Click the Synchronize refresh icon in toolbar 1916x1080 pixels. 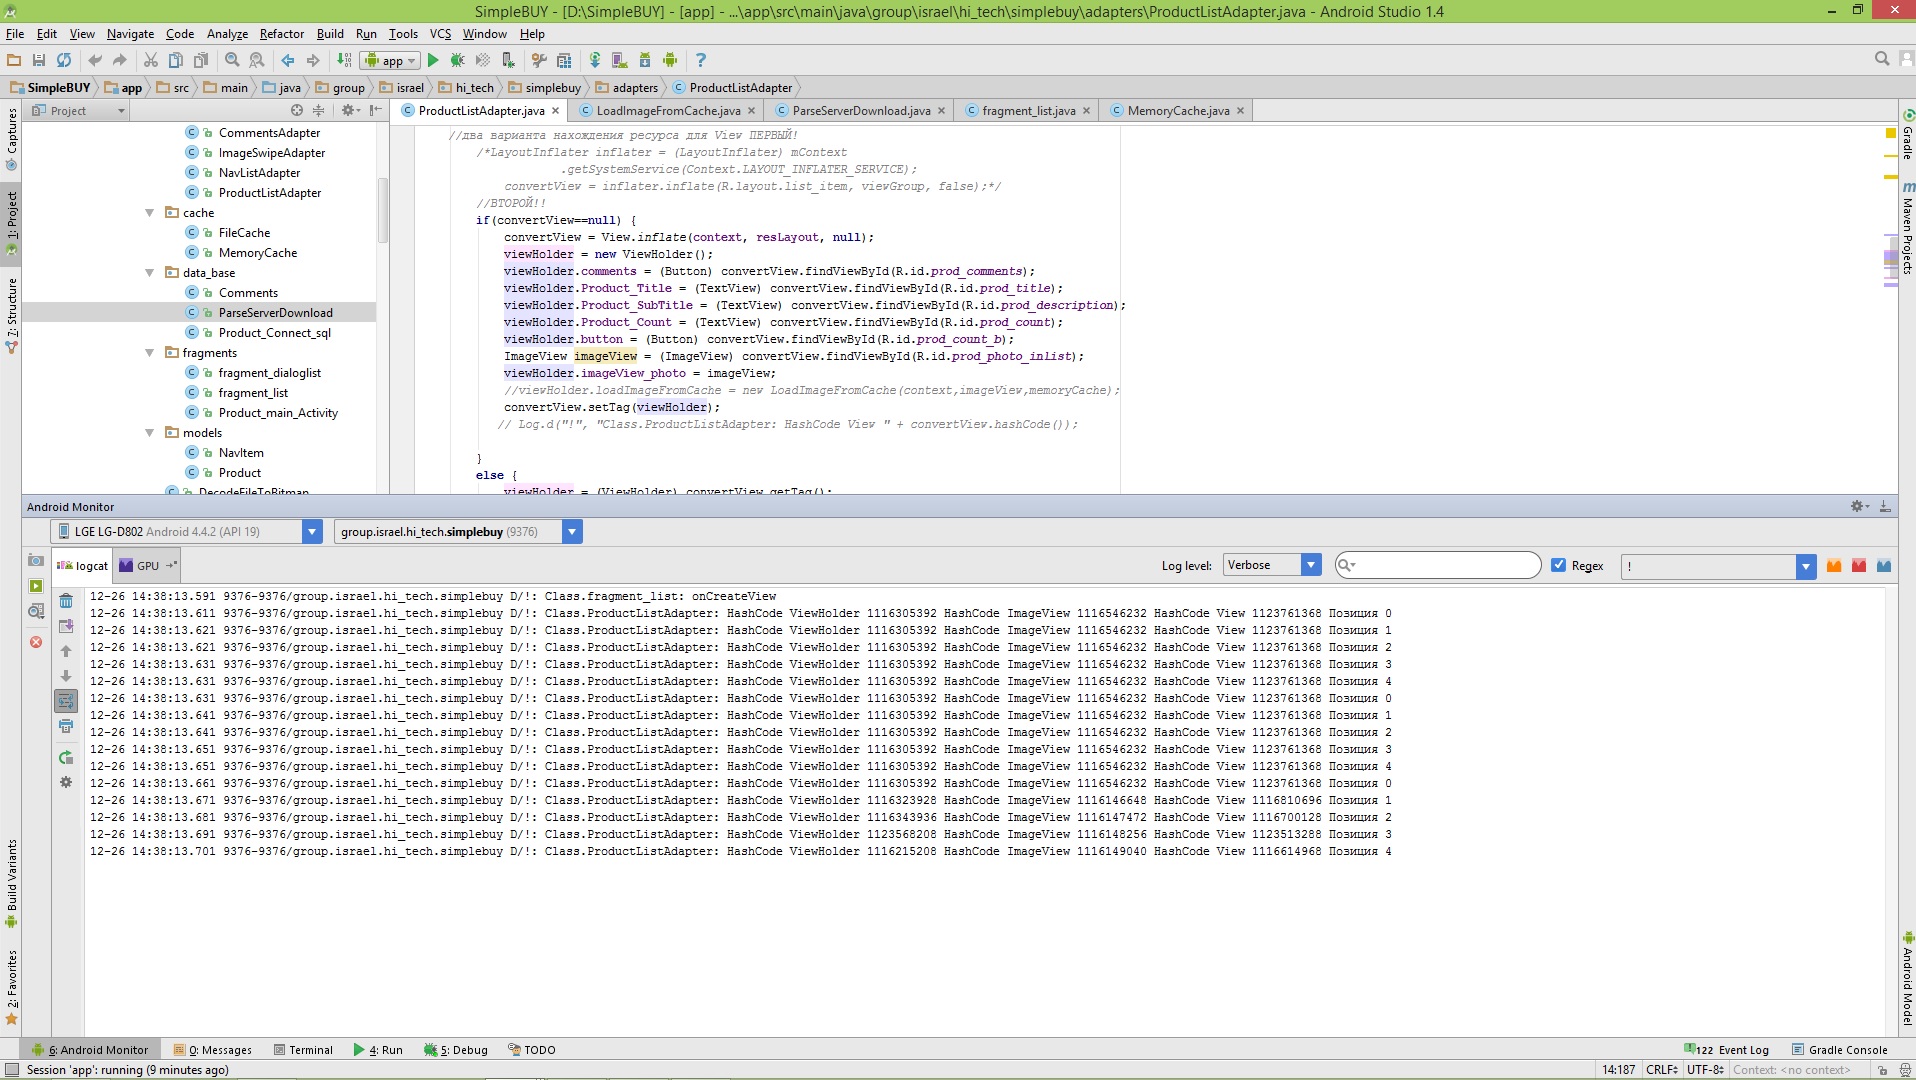[x=64, y=60]
